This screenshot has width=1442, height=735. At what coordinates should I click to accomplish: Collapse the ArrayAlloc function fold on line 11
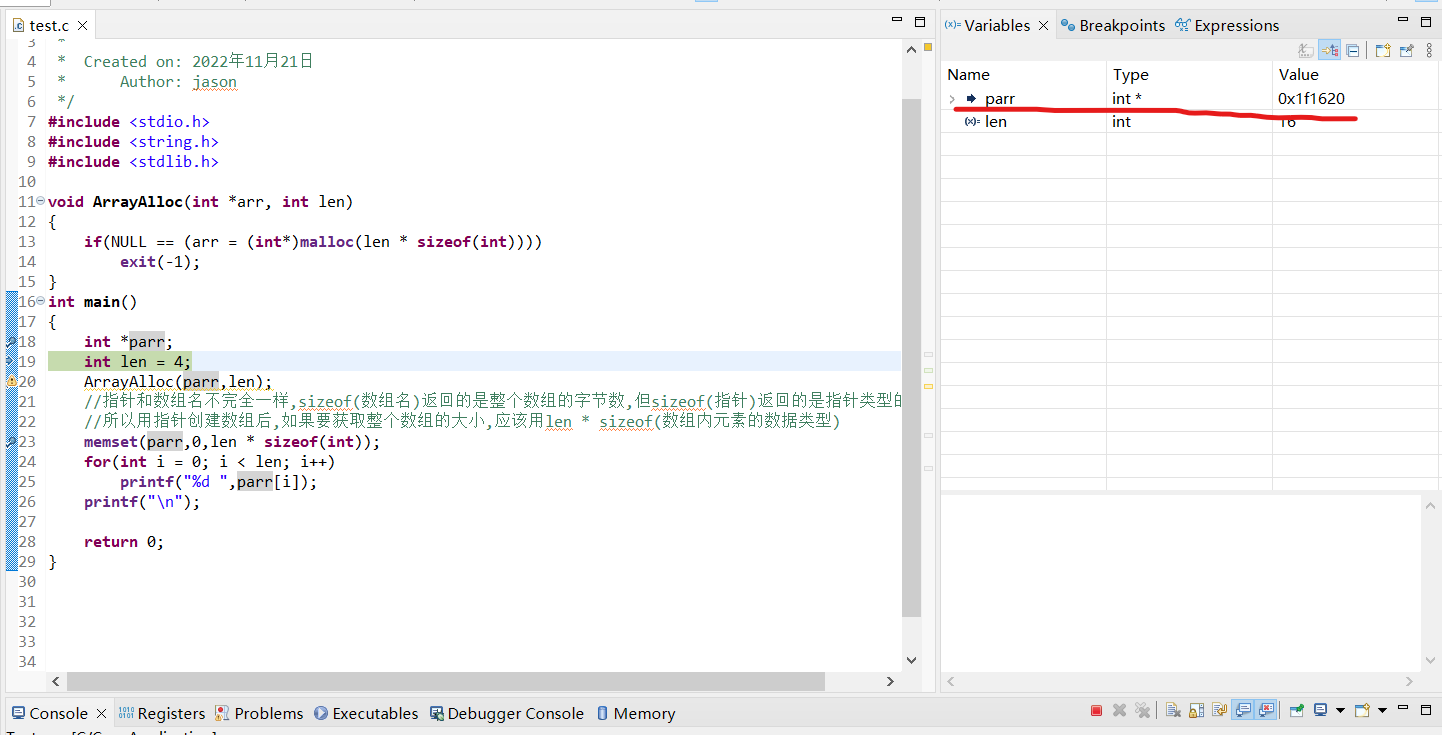40,202
